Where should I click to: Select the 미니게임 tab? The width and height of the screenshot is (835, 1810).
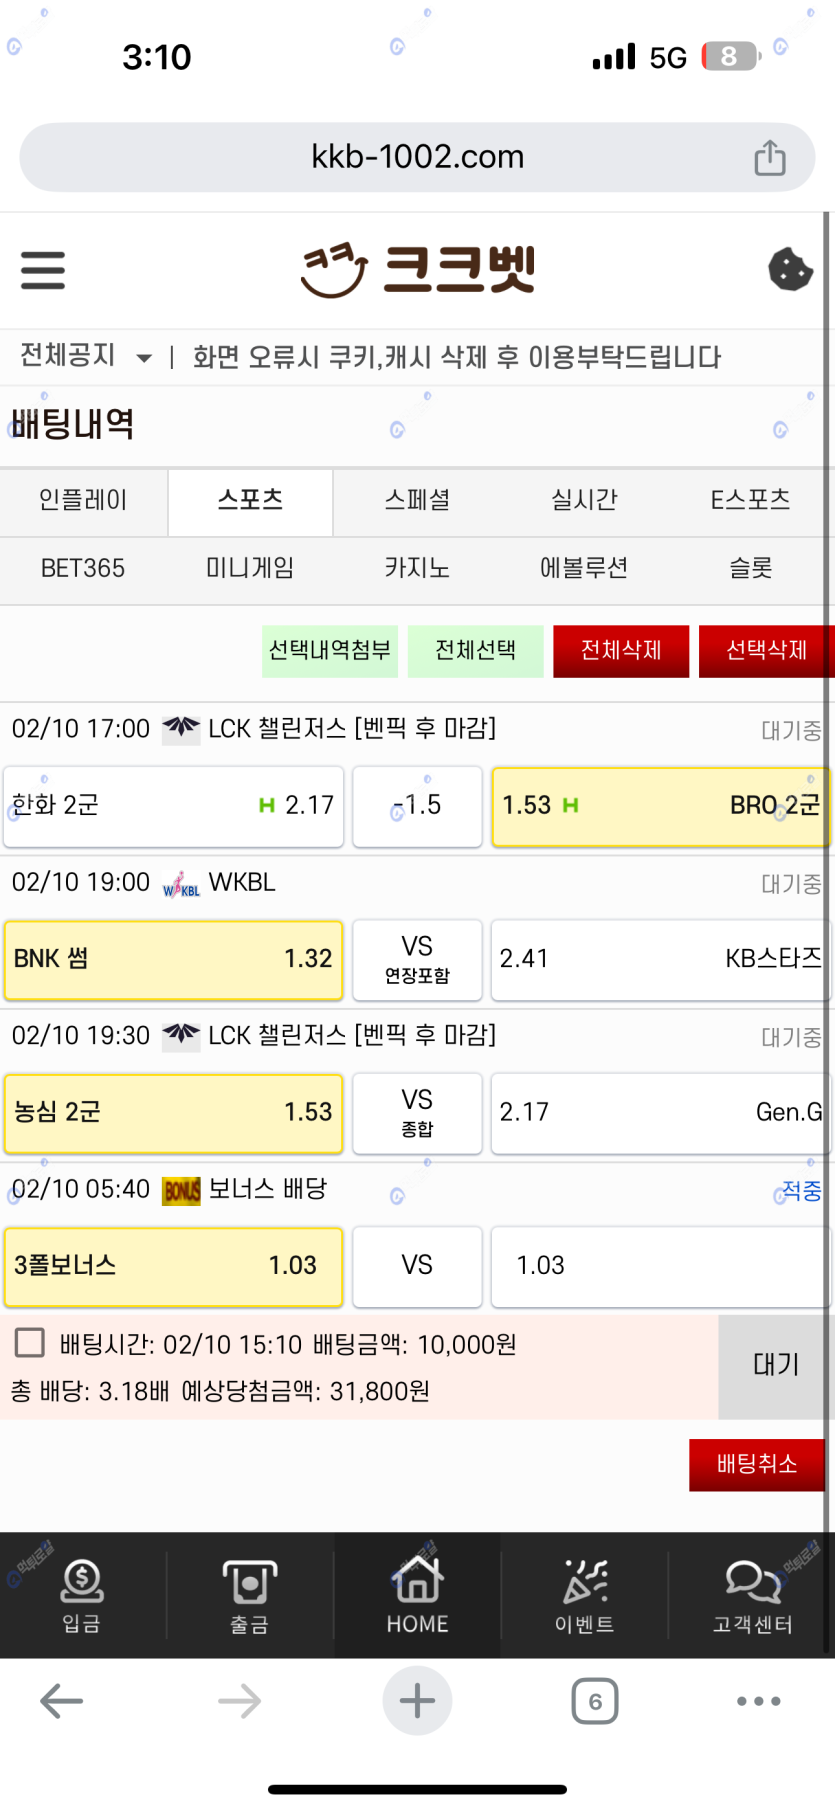[250, 568]
